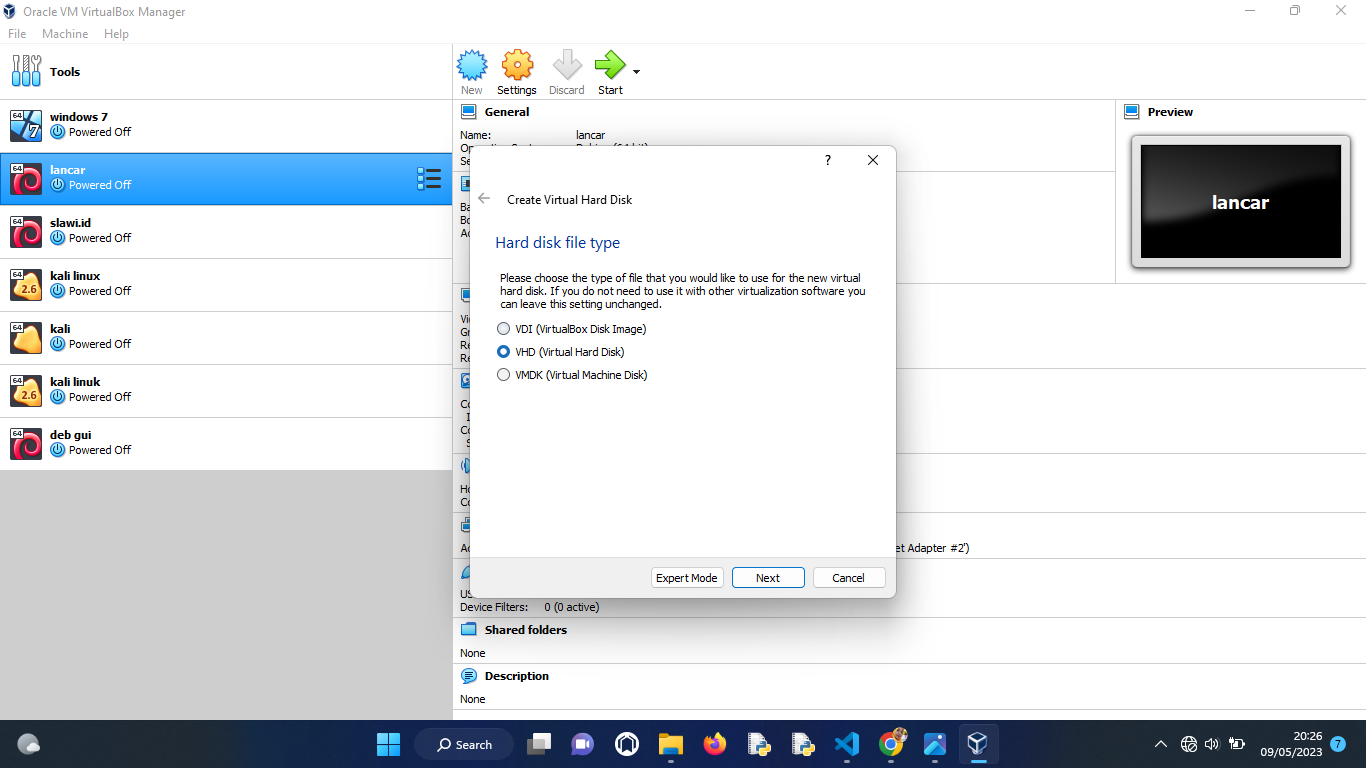This screenshot has height=768, width=1366.
Task: Open Task View from taskbar
Action: (539, 744)
